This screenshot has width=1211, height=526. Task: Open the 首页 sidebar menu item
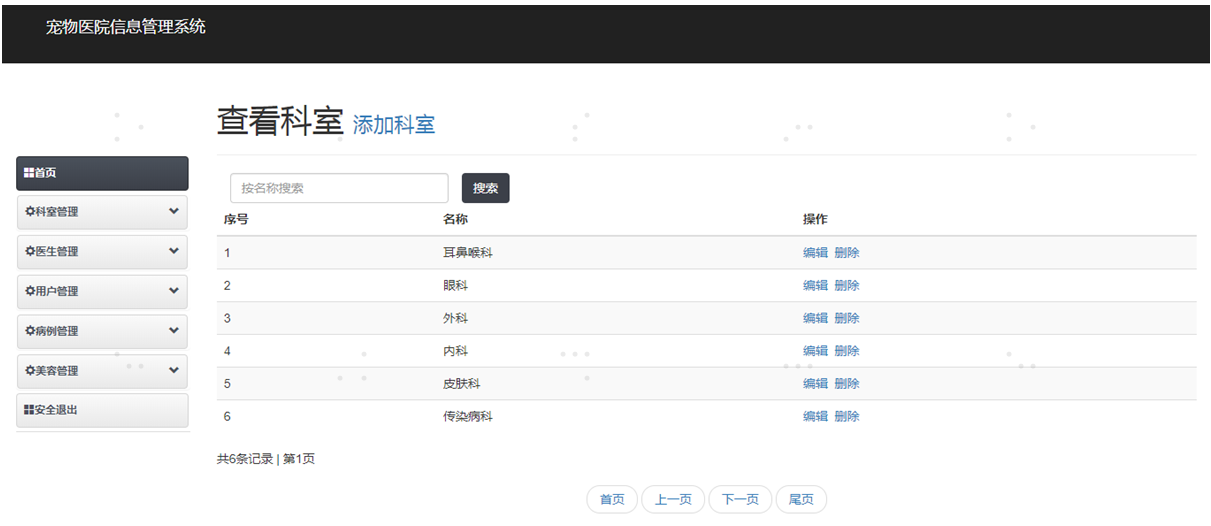tap(102, 173)
